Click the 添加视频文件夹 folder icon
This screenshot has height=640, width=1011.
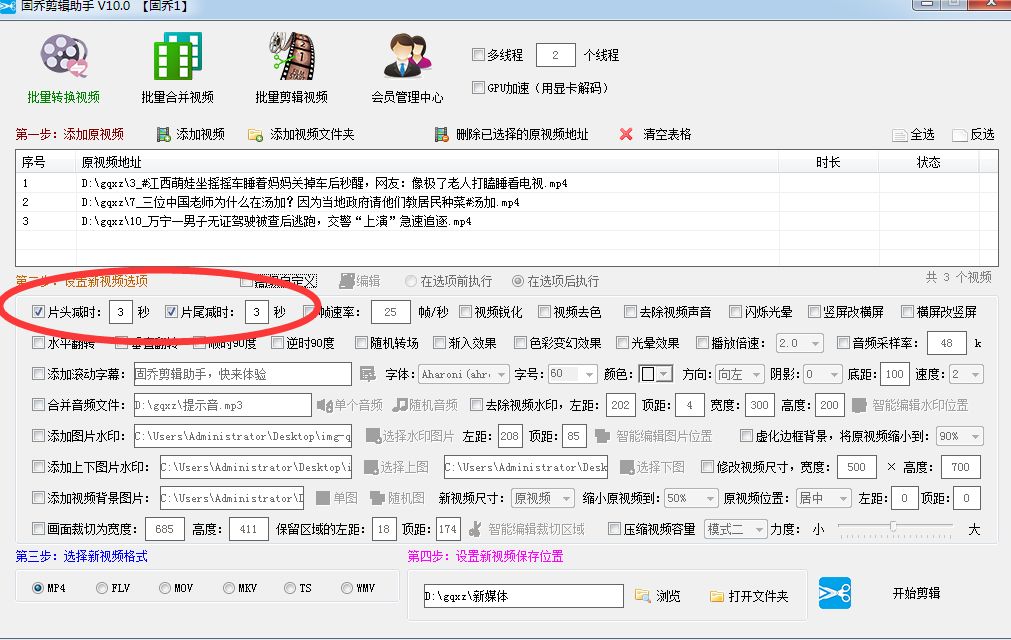(255, 135)
